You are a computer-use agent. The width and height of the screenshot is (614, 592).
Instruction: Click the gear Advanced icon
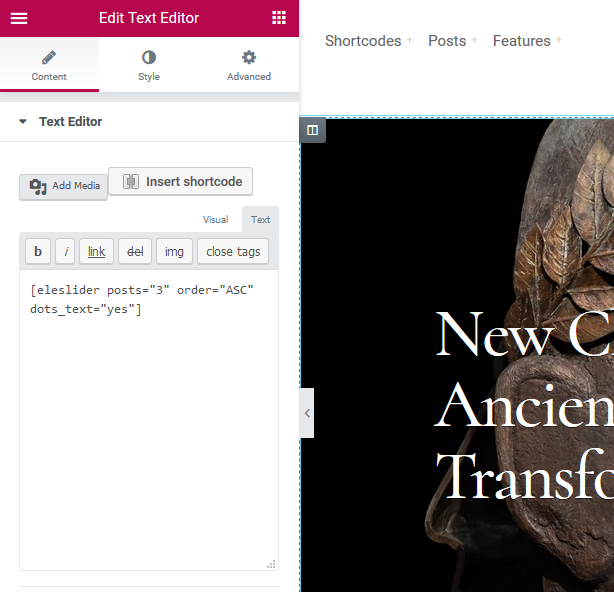pos(249,58)
